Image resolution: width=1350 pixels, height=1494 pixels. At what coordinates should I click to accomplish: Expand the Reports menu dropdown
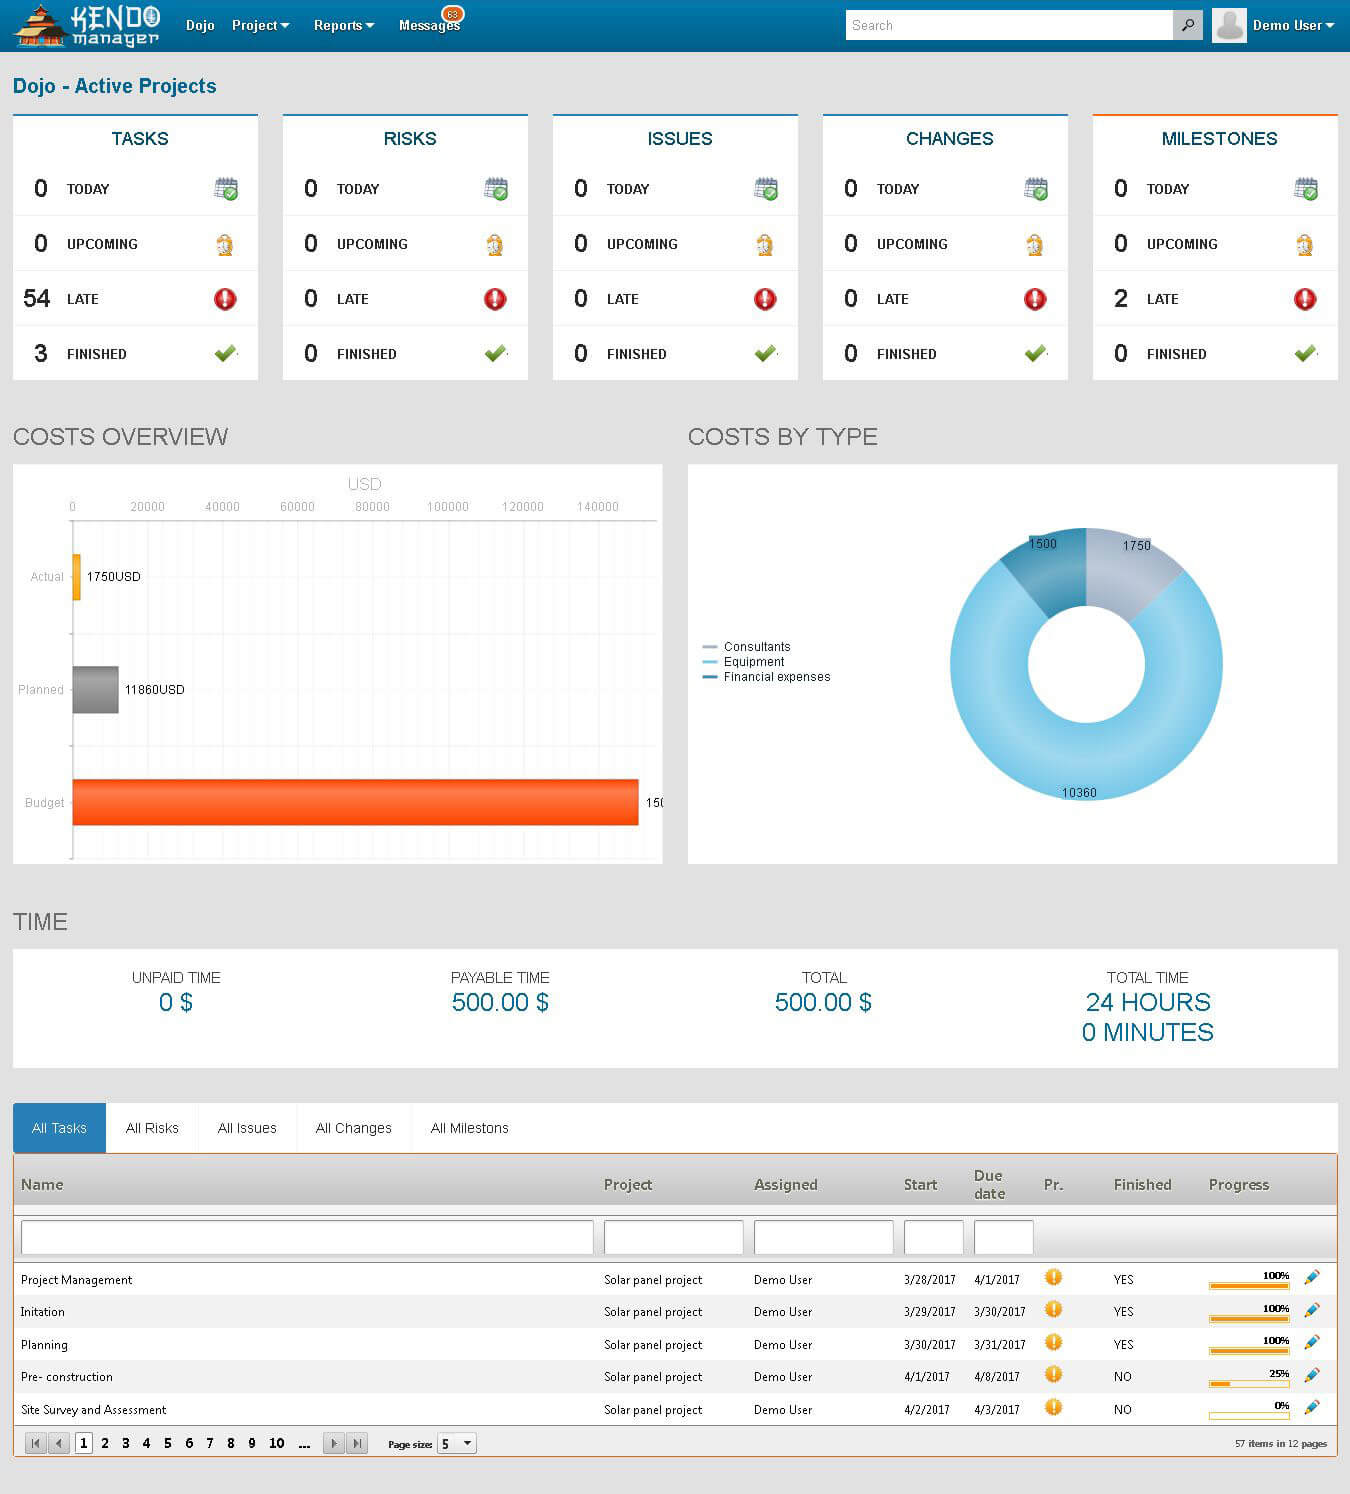tap(344, 25)
